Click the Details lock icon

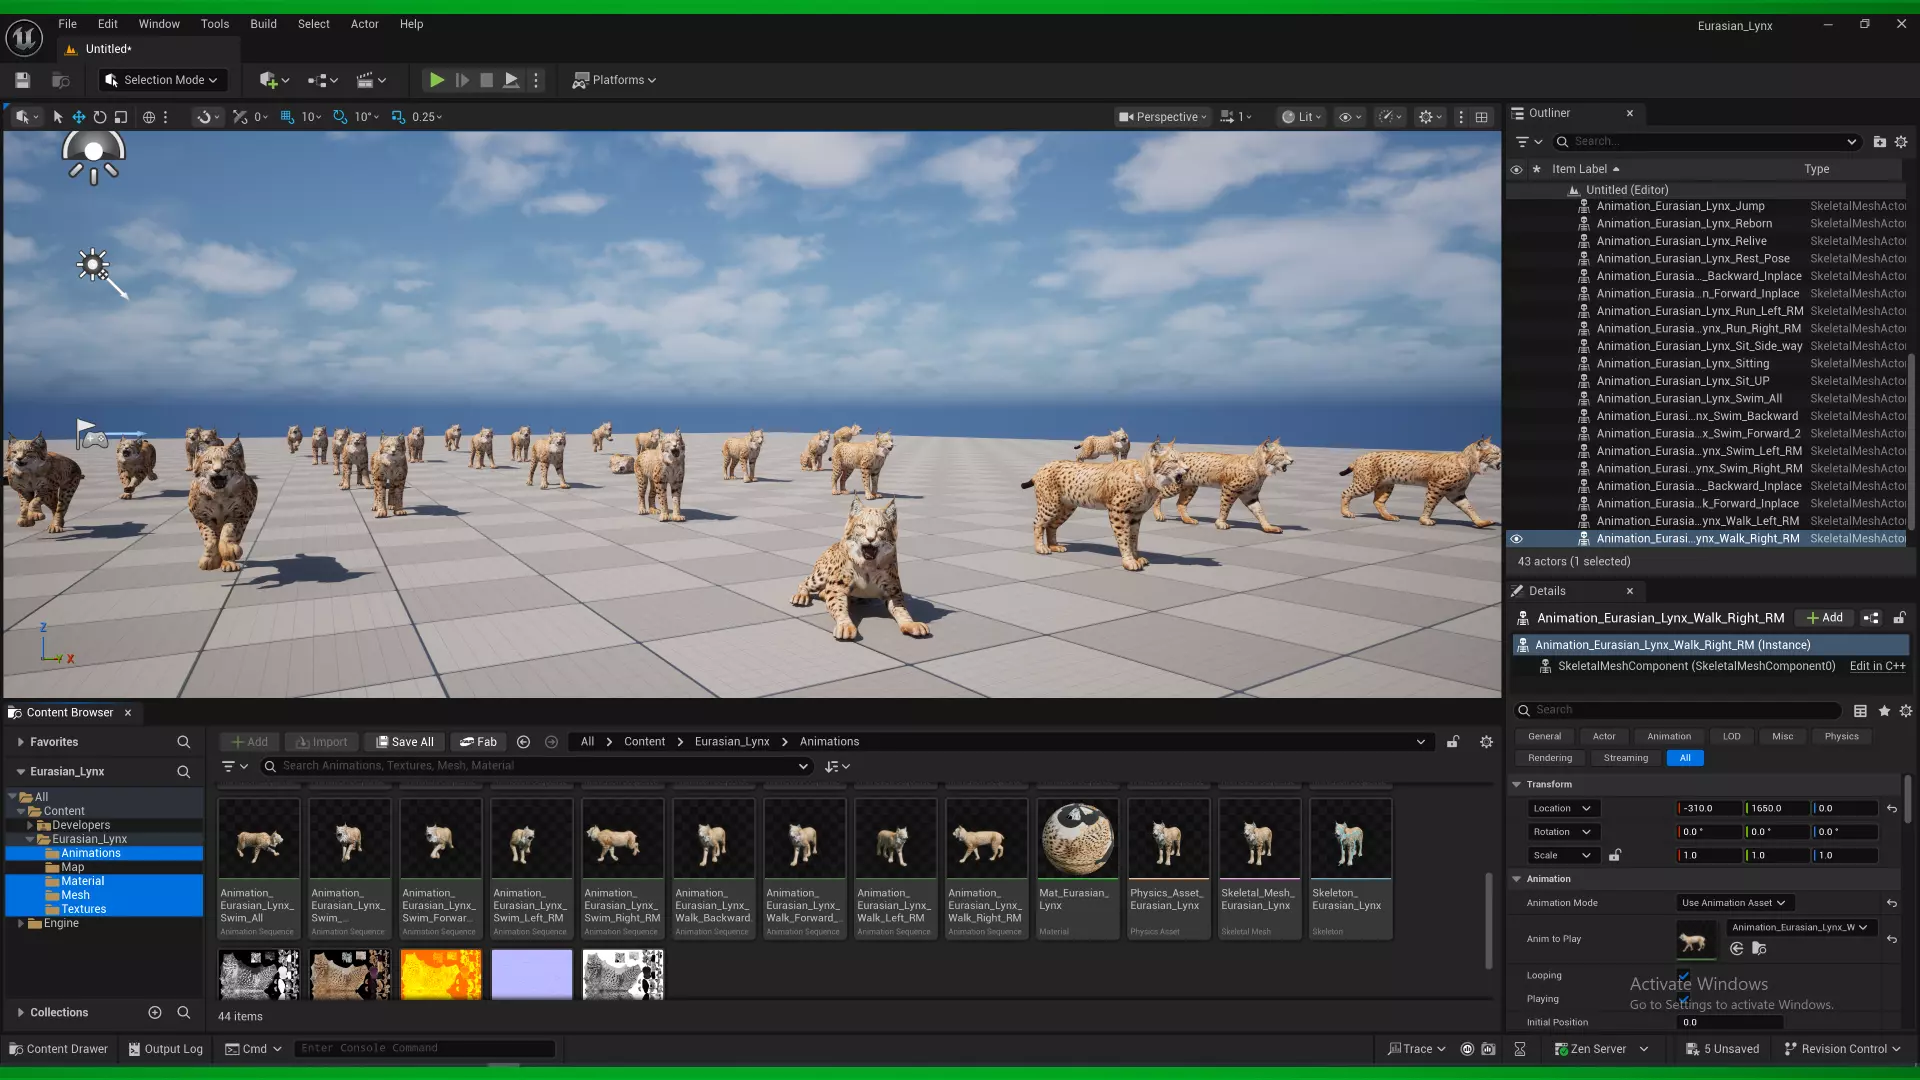[x=1899, y=618]
